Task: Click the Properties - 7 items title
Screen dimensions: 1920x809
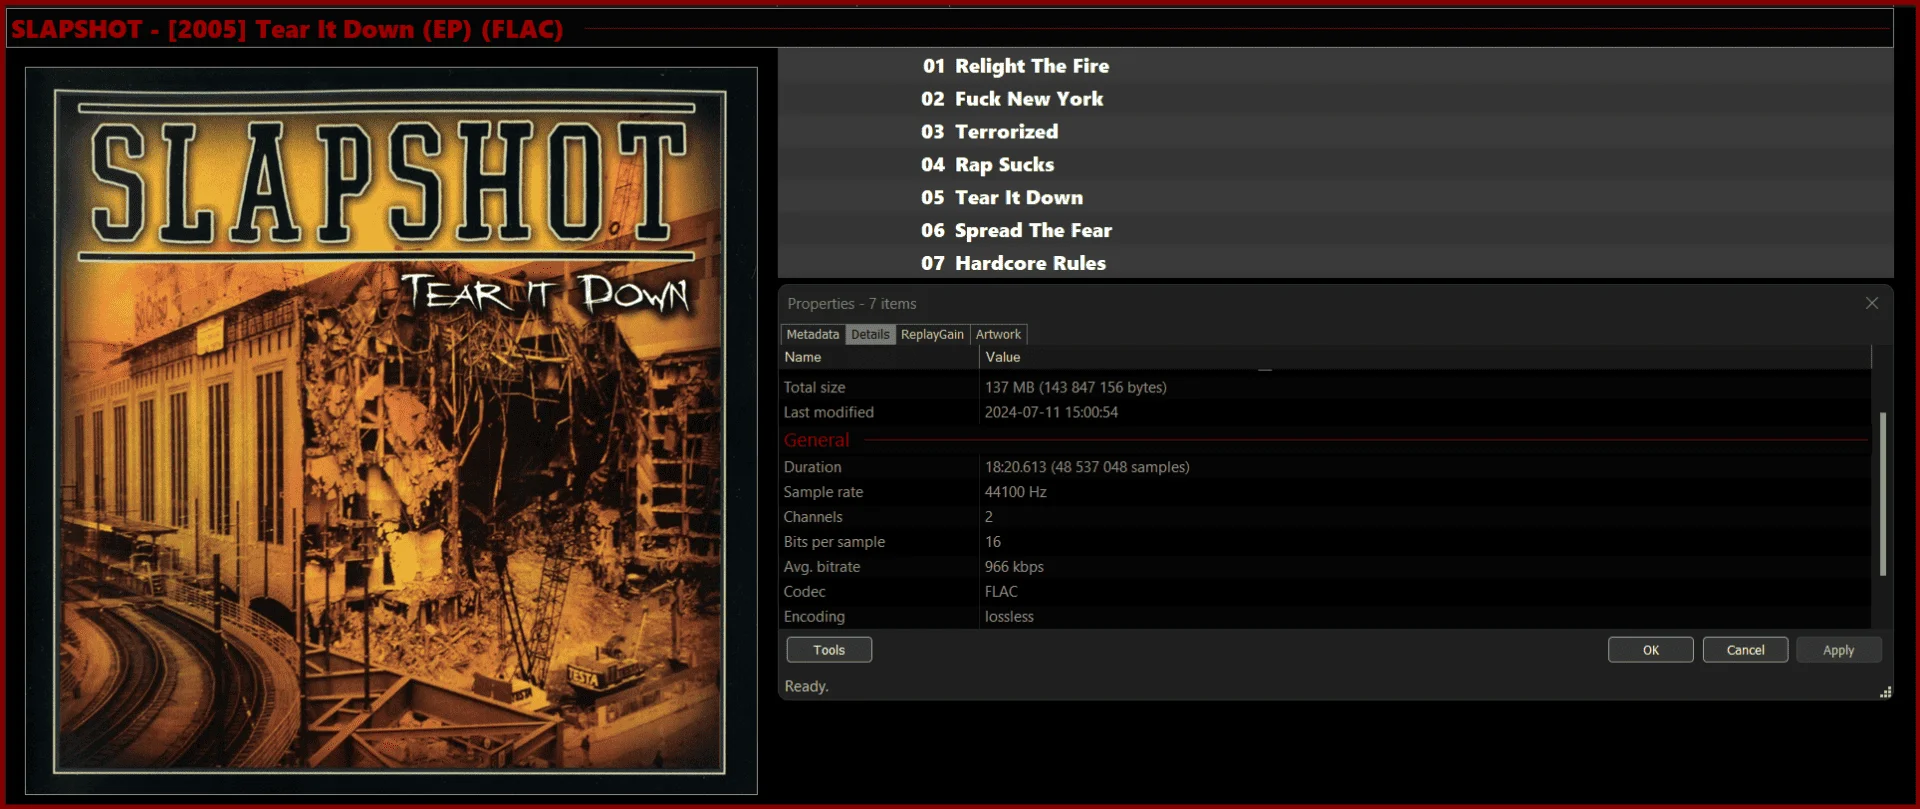Action: pyautogui.click(x=851, y=303)
